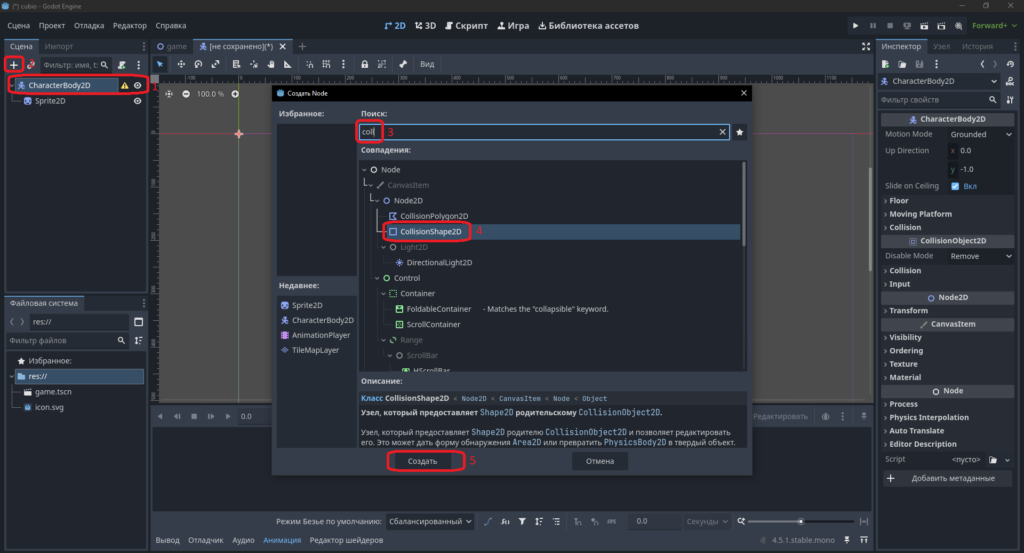Screen dimensions: 1024x553
Task: Select the Rotate tool in viewport toolbar
Action: coord(198,64)
